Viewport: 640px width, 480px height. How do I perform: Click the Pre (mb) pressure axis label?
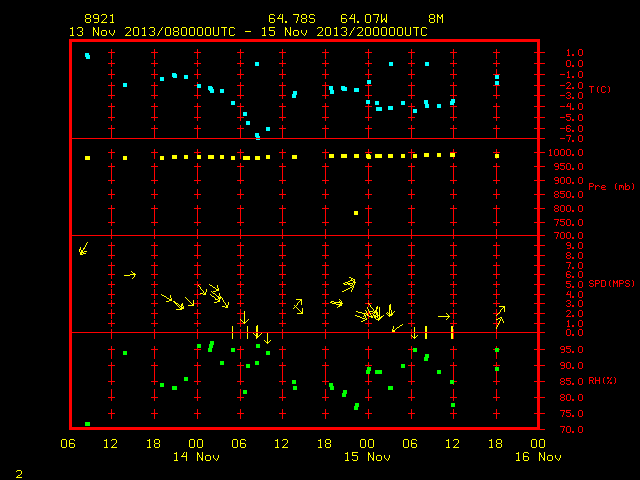(611, 187)
